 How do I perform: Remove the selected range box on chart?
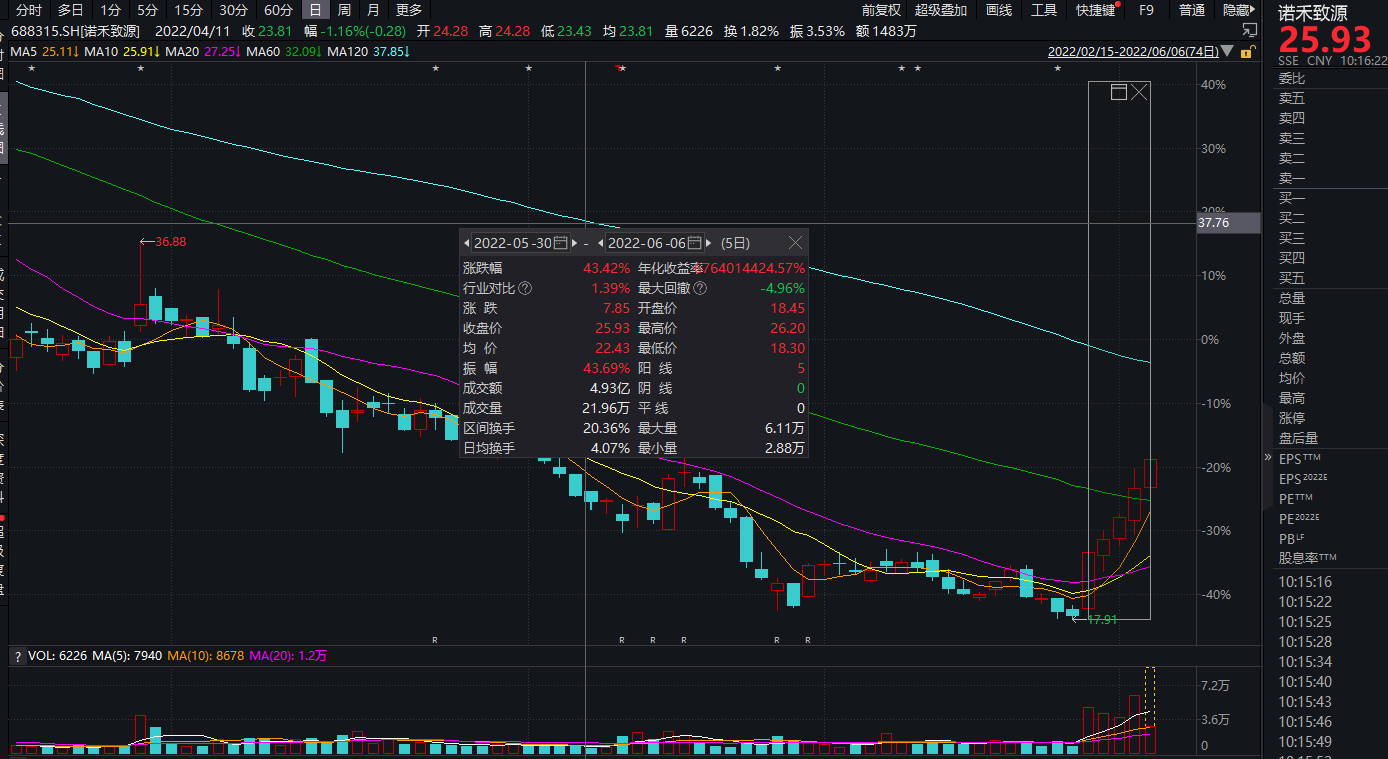[x=1139, y=93]
